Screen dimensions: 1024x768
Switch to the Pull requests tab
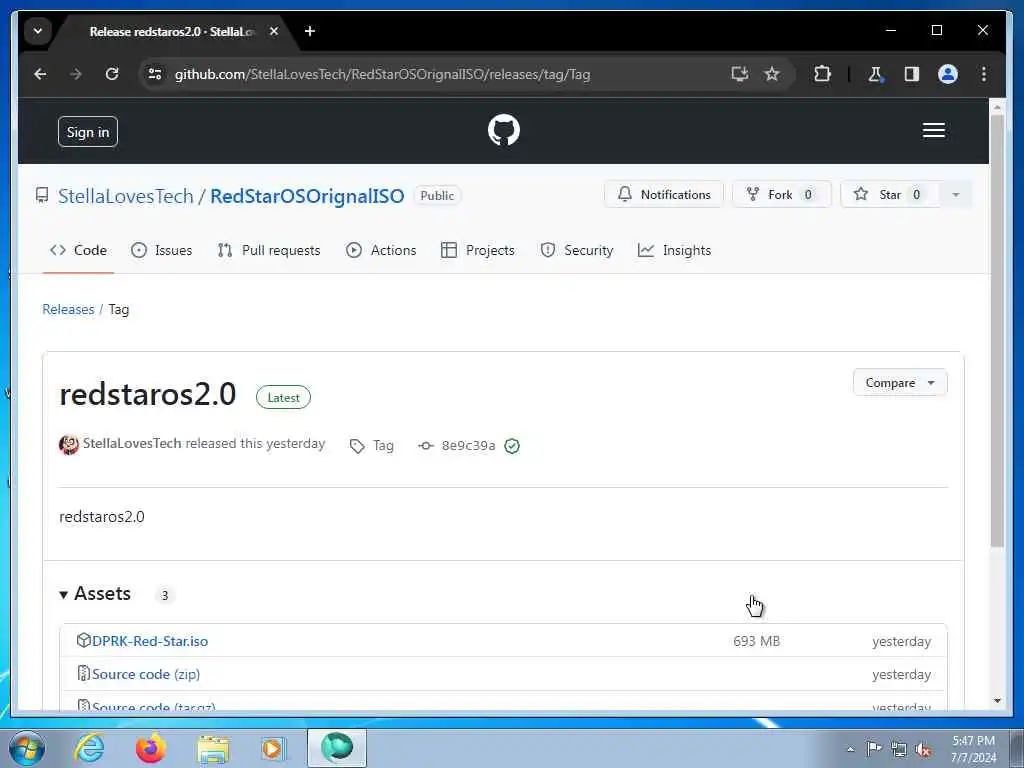[x=268, y=250]
